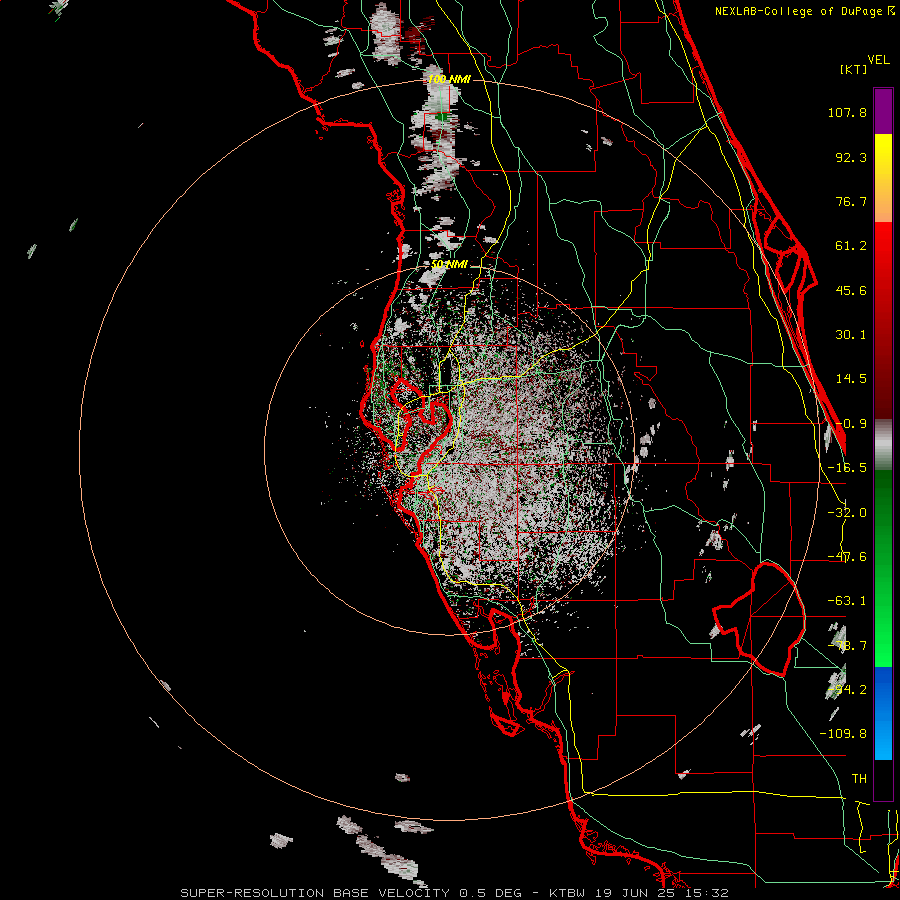The height and width of the screenshot is (900, 900).
Task: Select the 107.8 velocity scale value
Action: coord(847,112)
